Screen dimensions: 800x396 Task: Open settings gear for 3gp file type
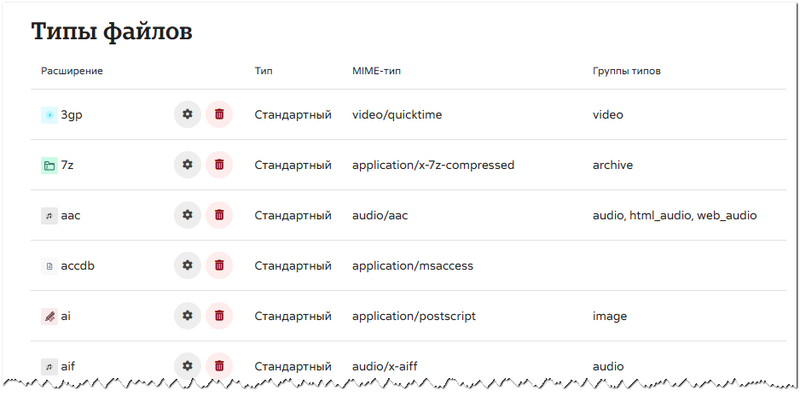[x=187, y=114]
